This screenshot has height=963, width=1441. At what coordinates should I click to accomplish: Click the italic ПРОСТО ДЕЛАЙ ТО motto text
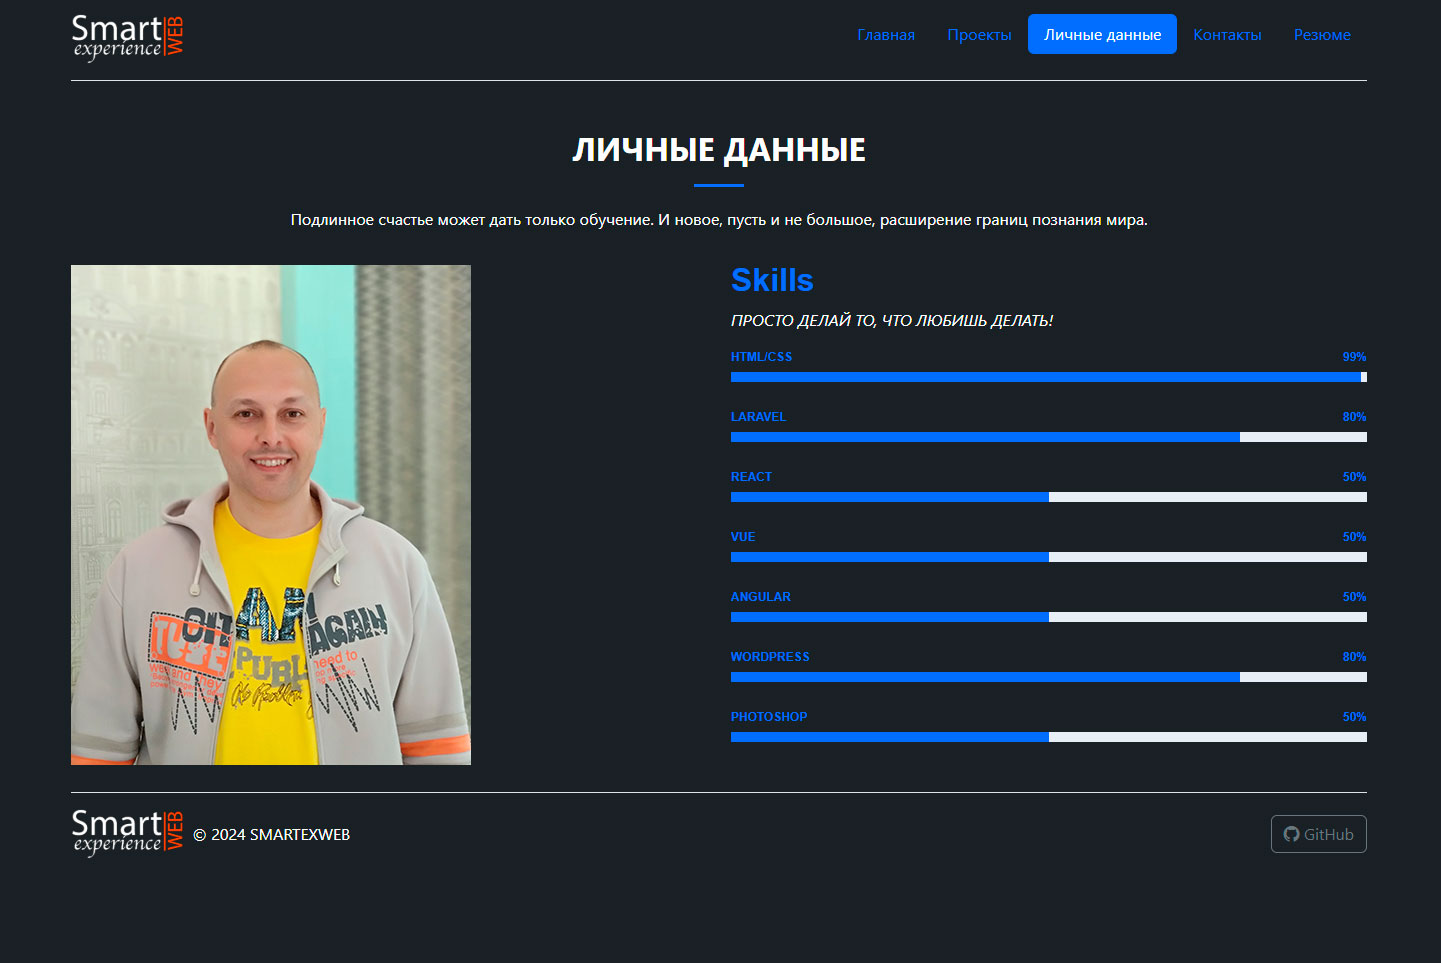point(891,321)
